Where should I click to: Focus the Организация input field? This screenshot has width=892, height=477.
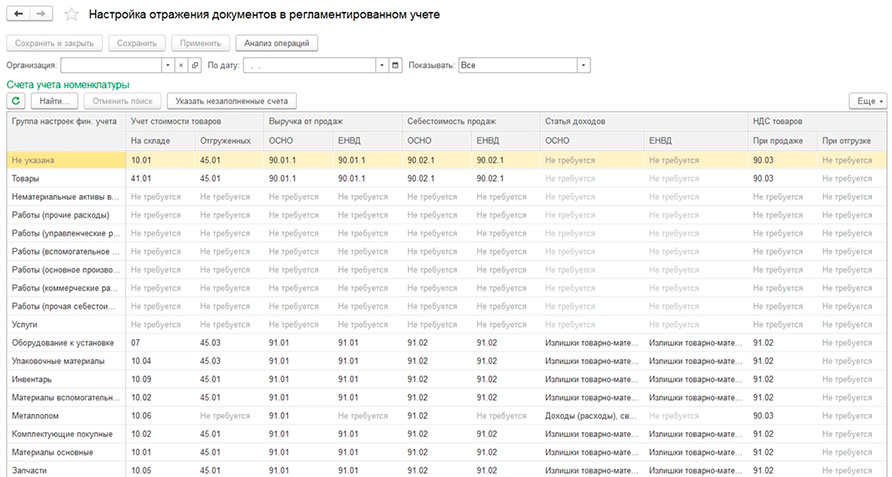click(112, 65)
